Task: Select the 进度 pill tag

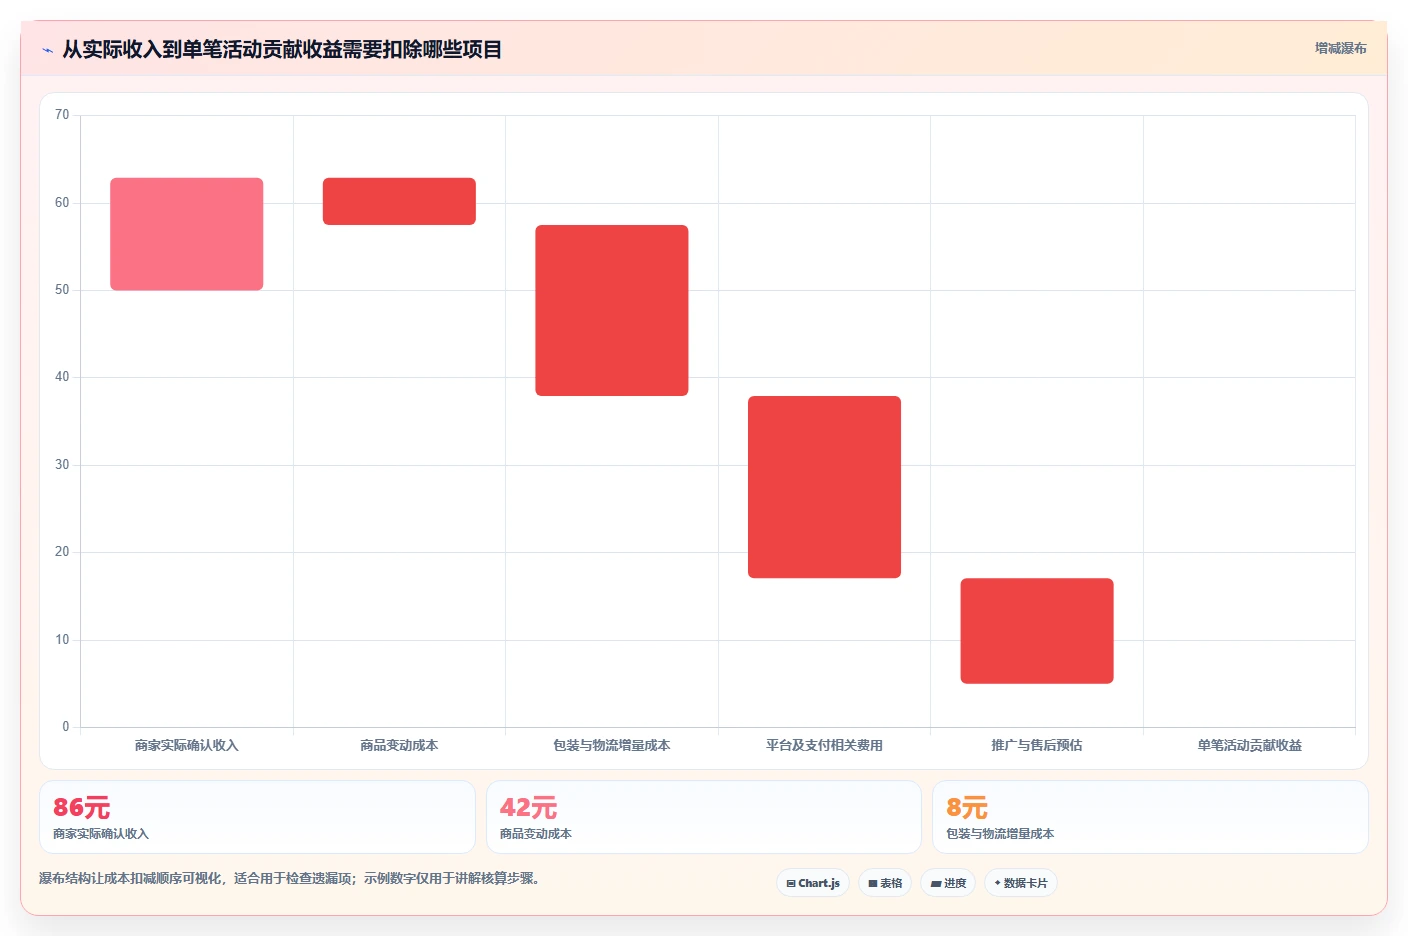Action: coord(948,883)
